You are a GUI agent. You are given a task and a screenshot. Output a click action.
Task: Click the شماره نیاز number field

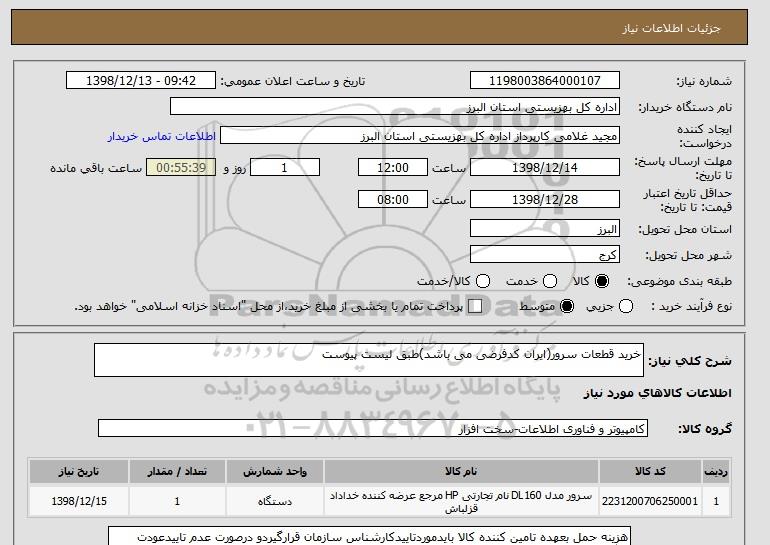tap(545, 81)
